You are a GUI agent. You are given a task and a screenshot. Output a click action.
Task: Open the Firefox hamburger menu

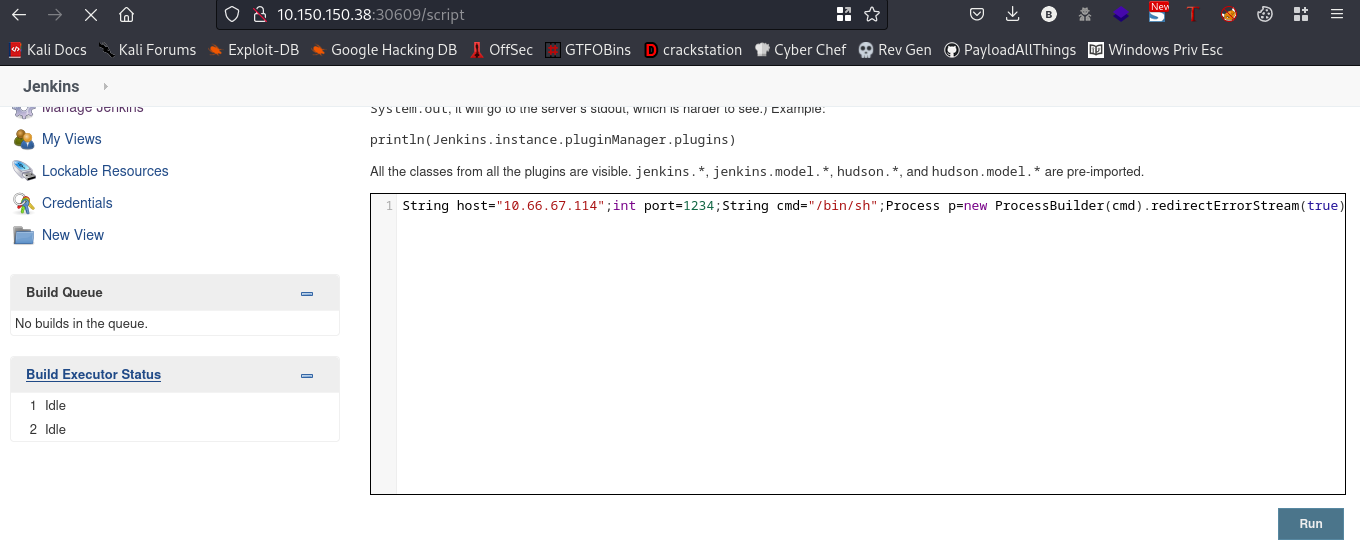click(1336, 14)
